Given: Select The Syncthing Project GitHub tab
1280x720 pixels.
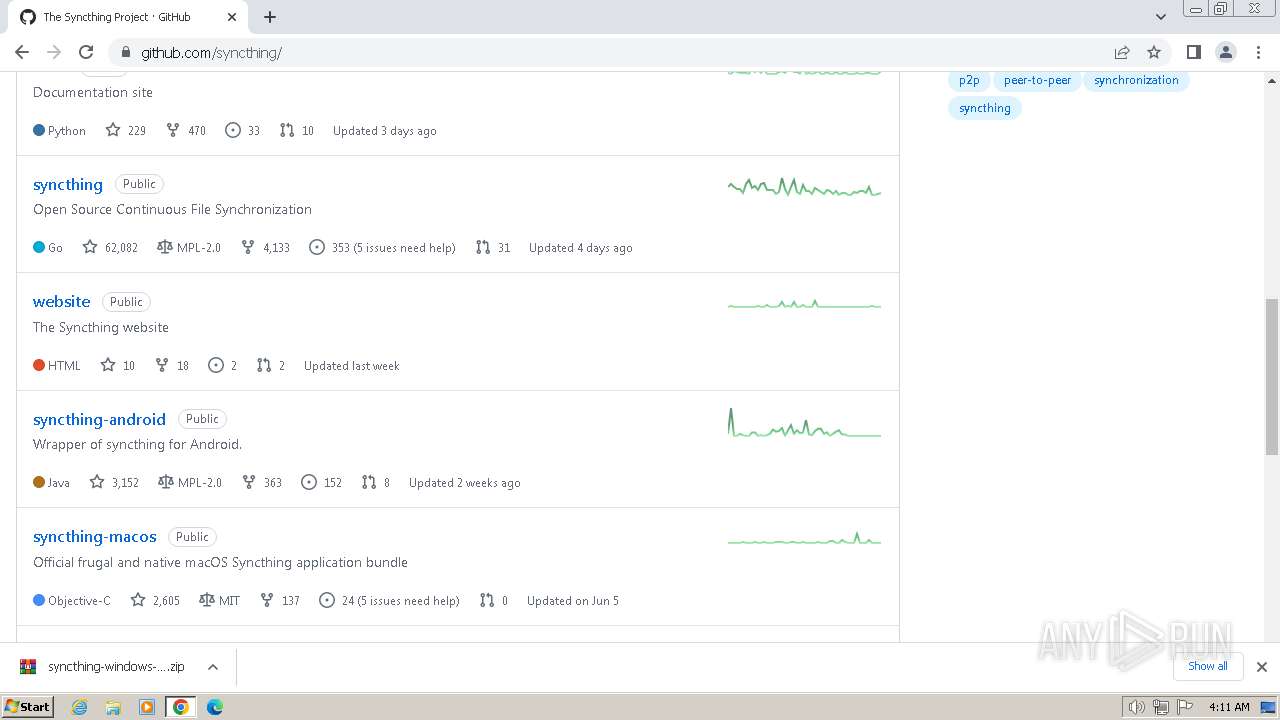Looking at the screenshot, I should pyautogui.click(x=127, y=17).
